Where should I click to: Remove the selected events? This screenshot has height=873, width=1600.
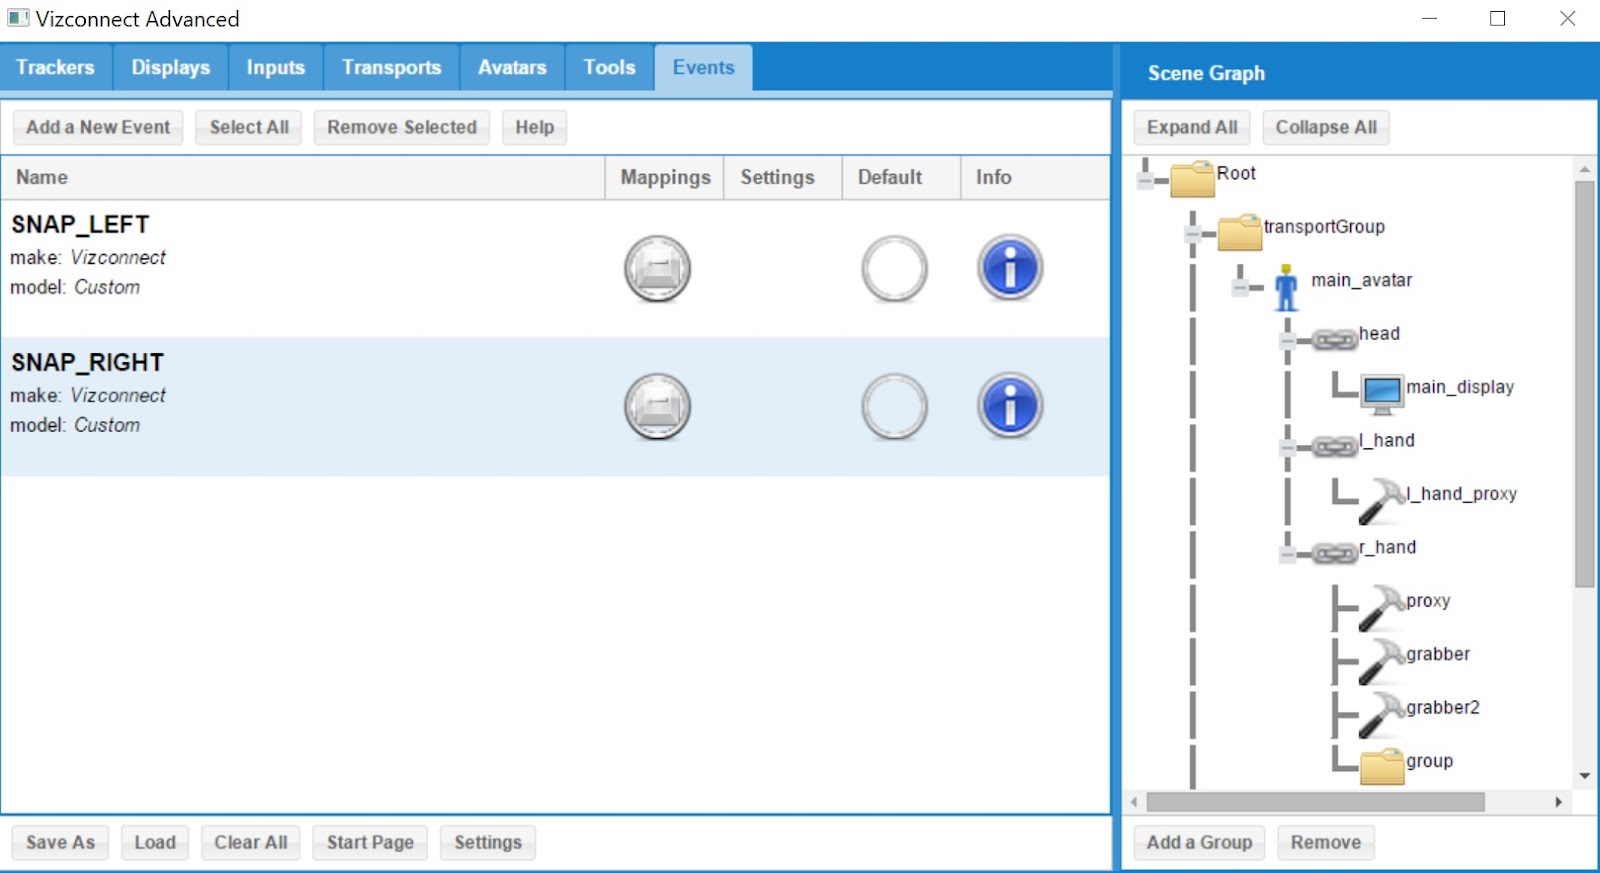point(402,127)
